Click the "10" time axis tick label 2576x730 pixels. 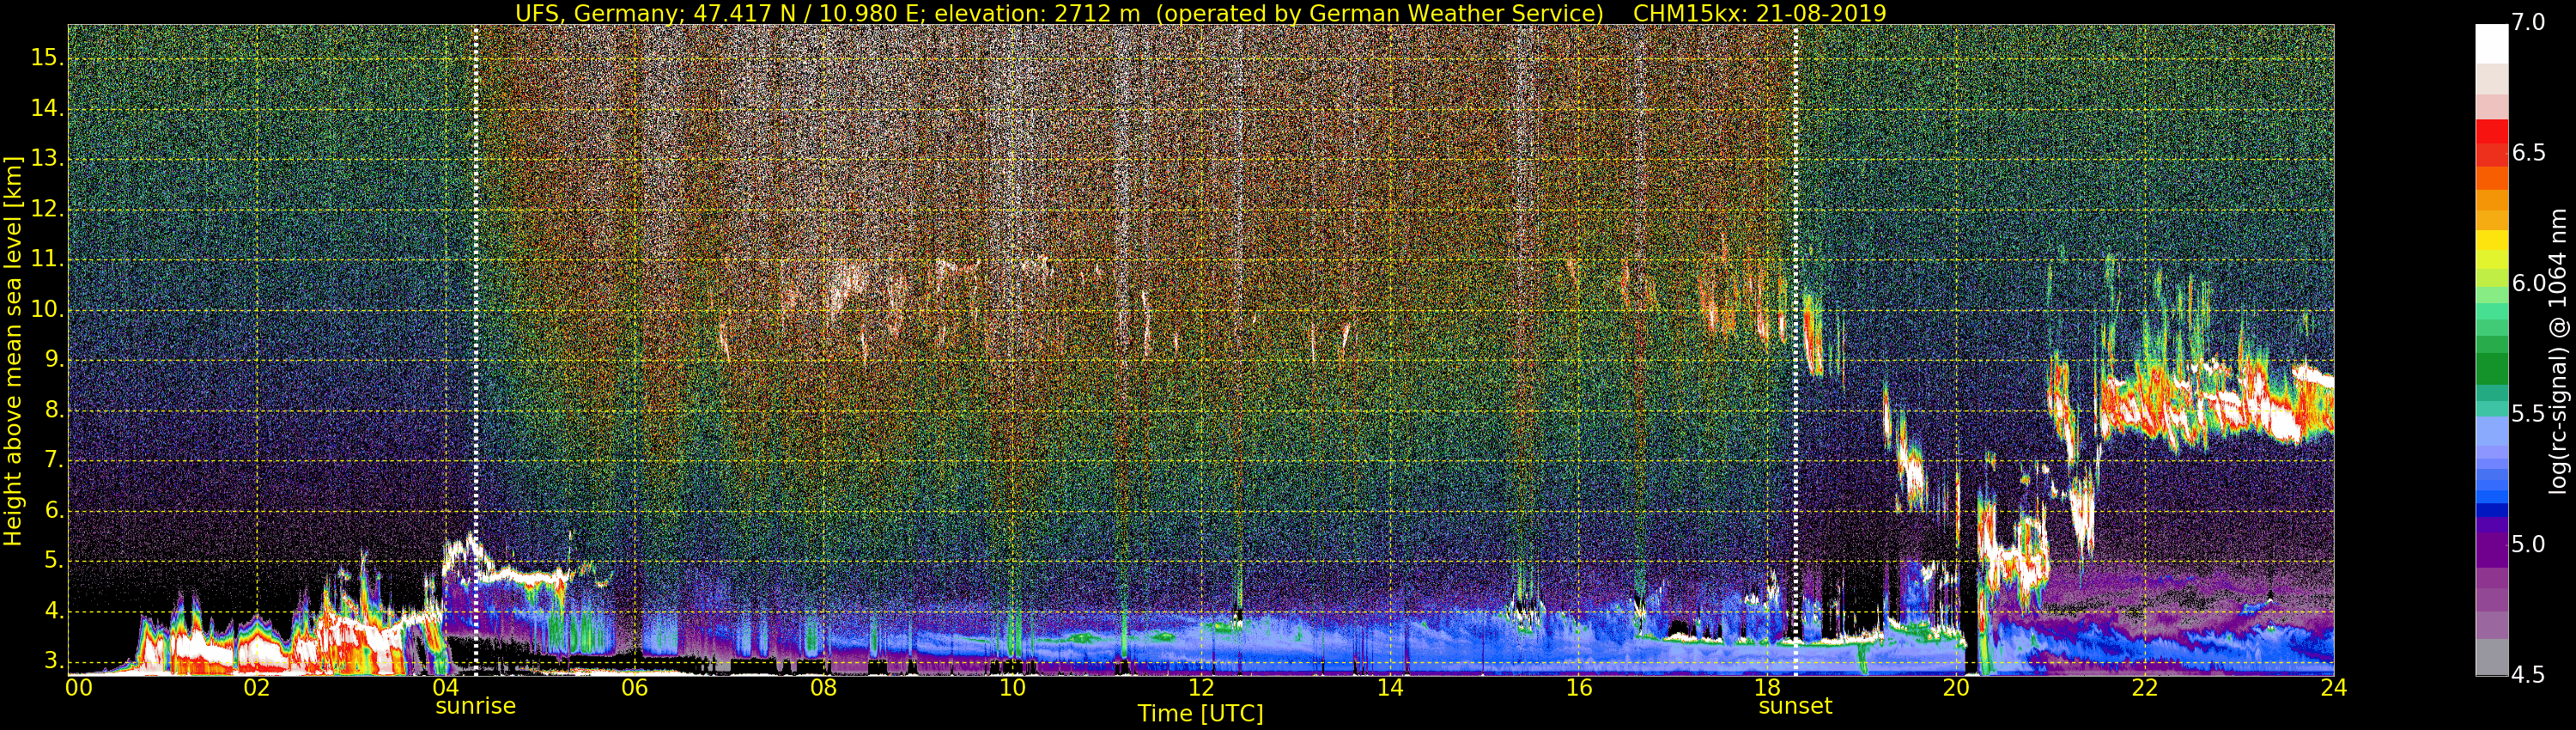point(1012,688)
